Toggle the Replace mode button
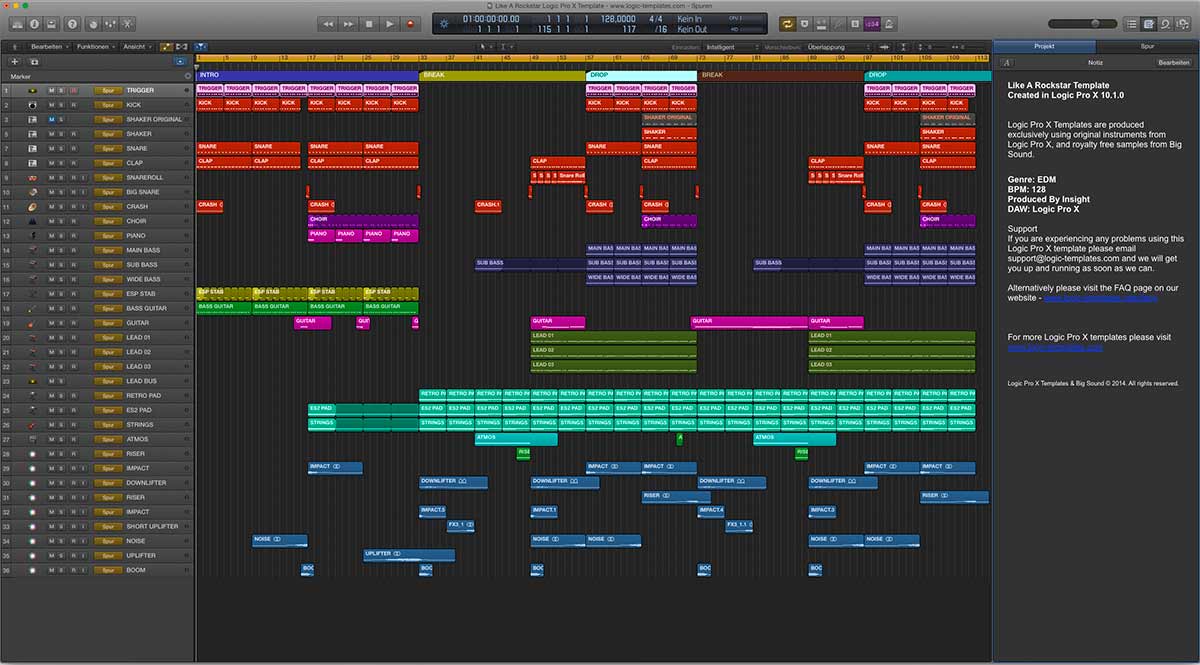This screenshot has width=1200, height=665. [805, 23]
